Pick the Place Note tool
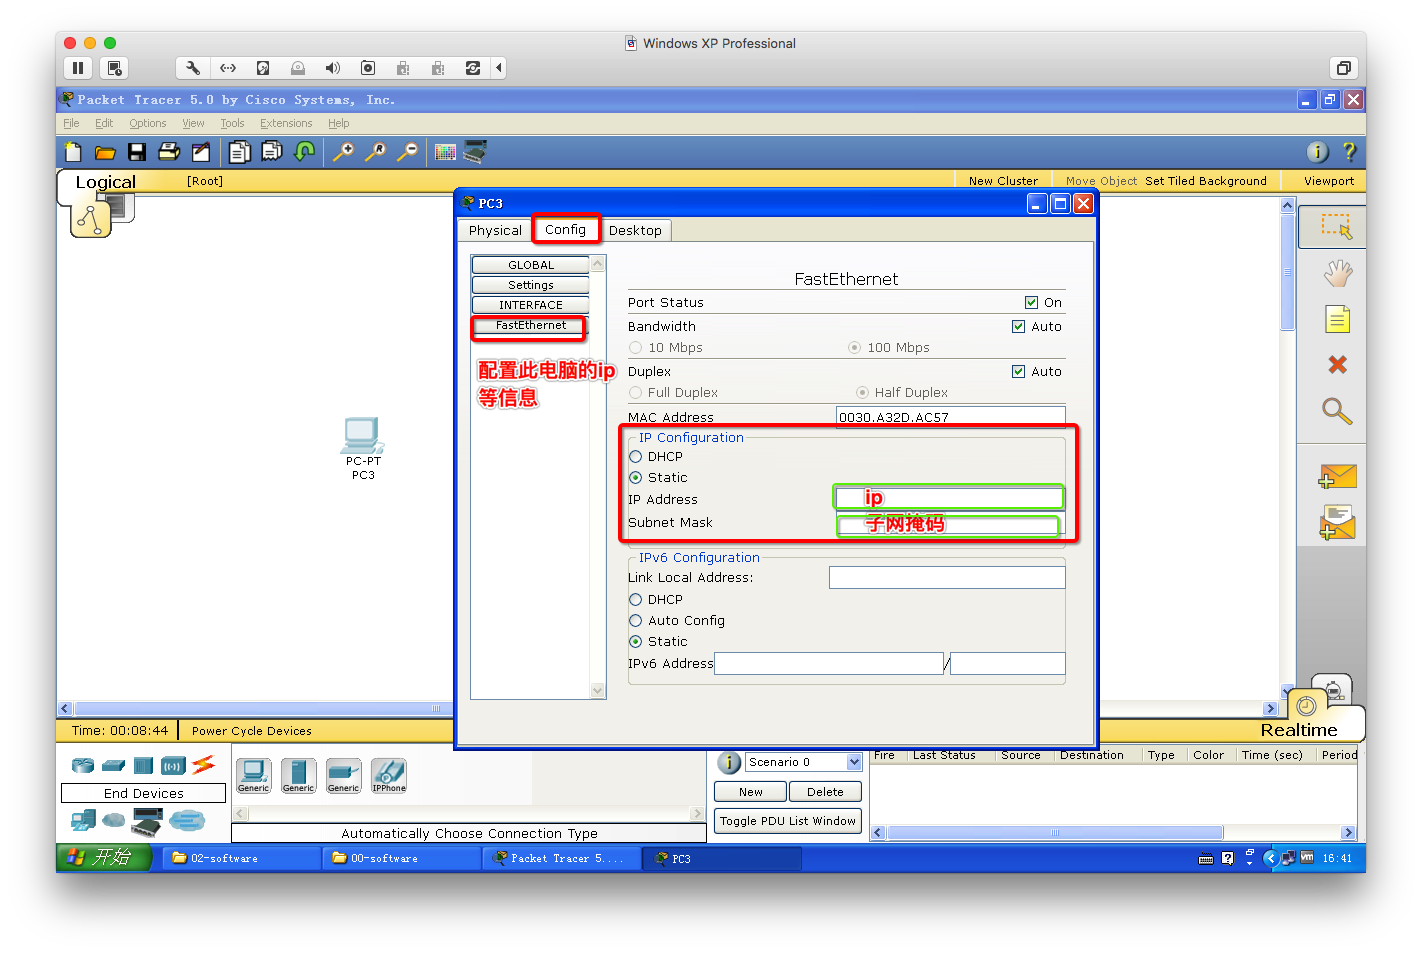This screenshot has height=953, width=1422. (1337, 319)
